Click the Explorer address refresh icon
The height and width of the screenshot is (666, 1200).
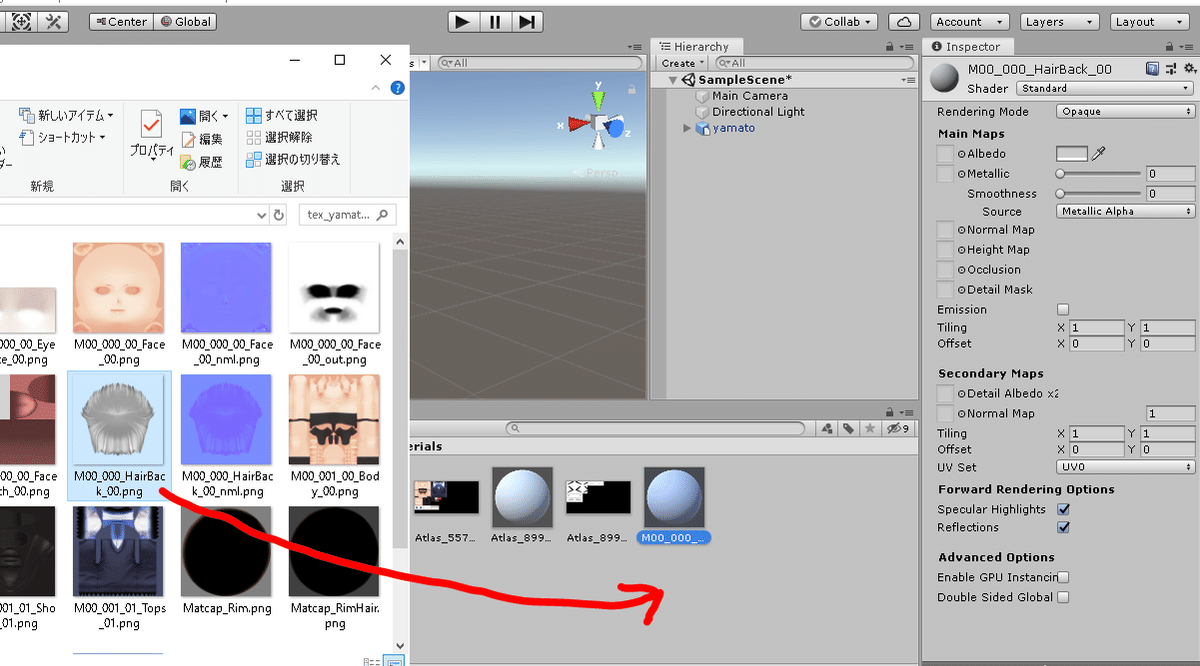[280, 214]
